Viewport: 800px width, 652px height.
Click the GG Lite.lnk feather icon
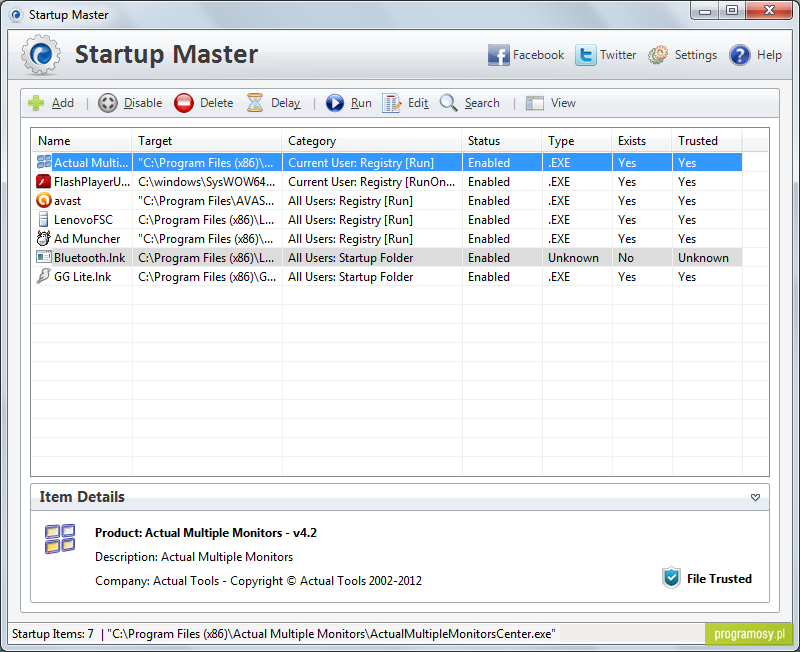[x=44, y=276]
